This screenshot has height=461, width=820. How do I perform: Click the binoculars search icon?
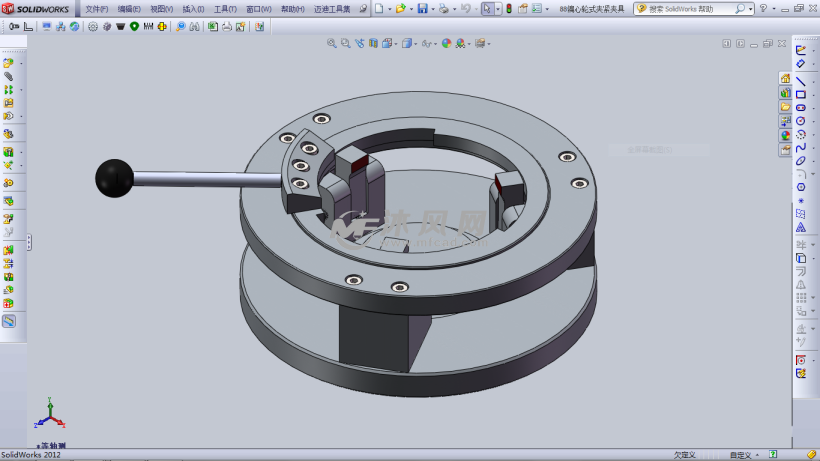(x=195, y=27)
